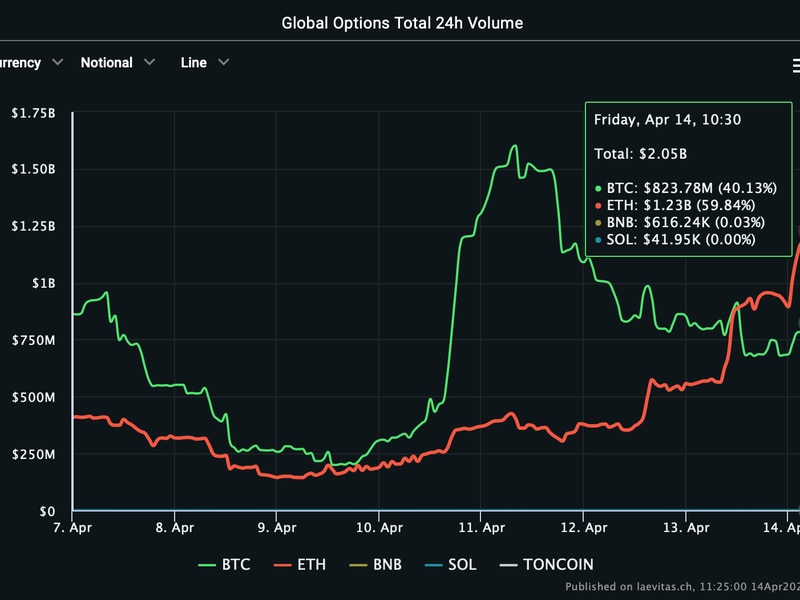The height and width of the screenshot is (600, 800).
Task: Click the Total: $2.05B tooltip line
Action: click(x=639, y=153)
